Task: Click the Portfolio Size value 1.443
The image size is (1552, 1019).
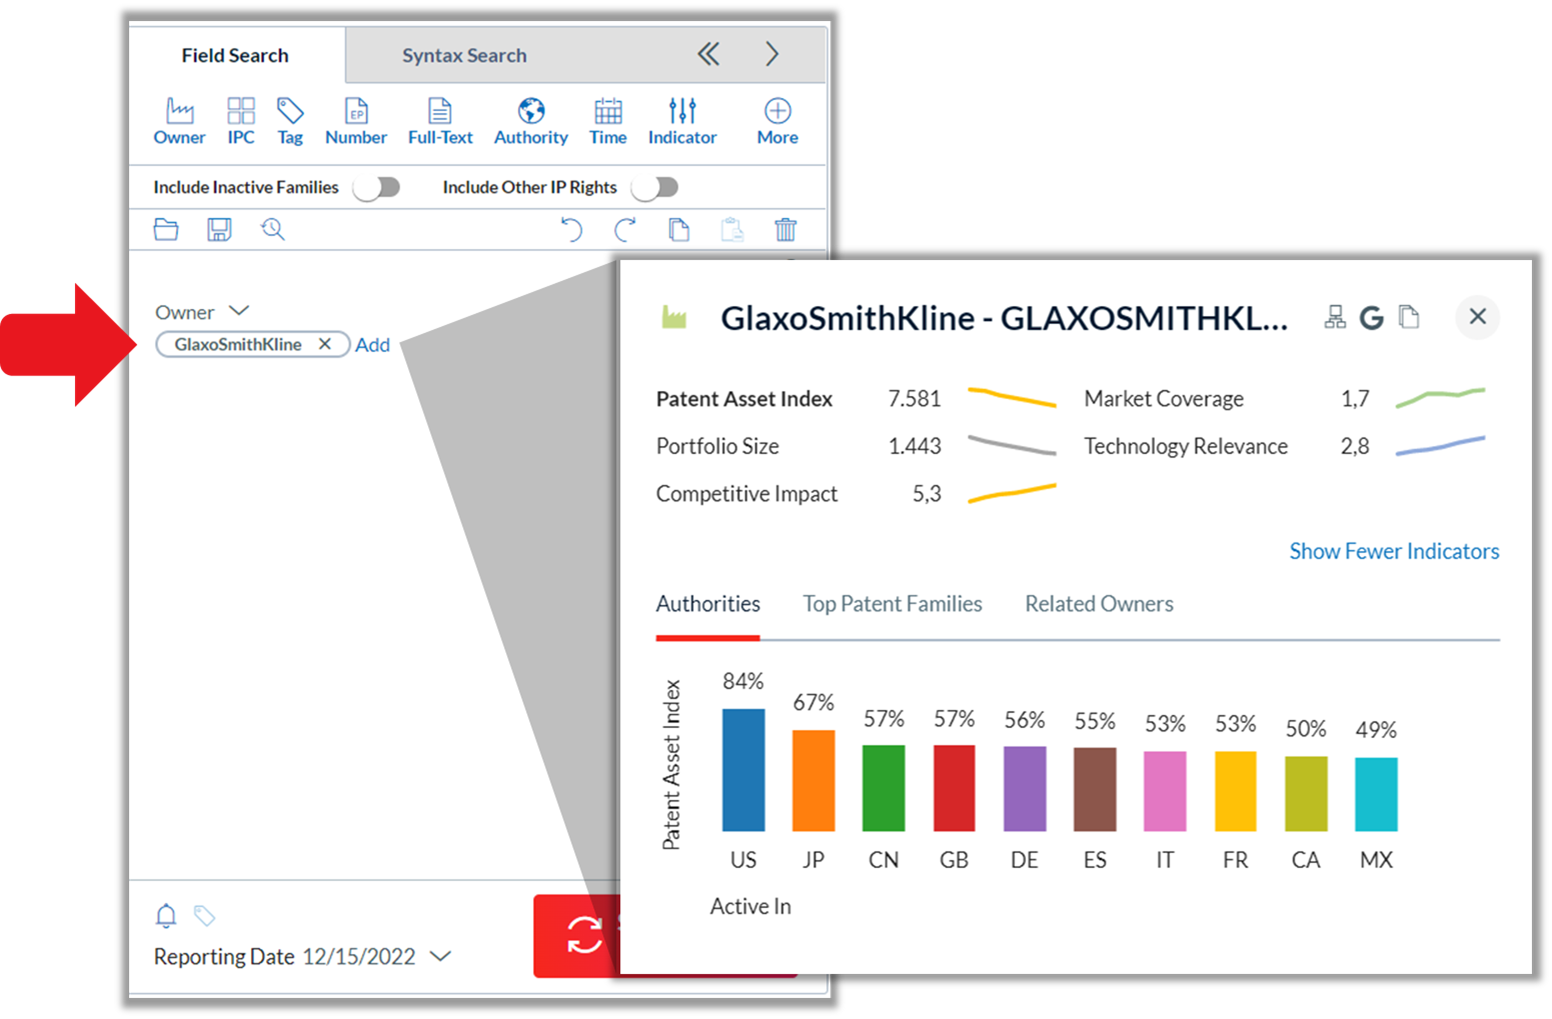Action: (x=914, y=446)
